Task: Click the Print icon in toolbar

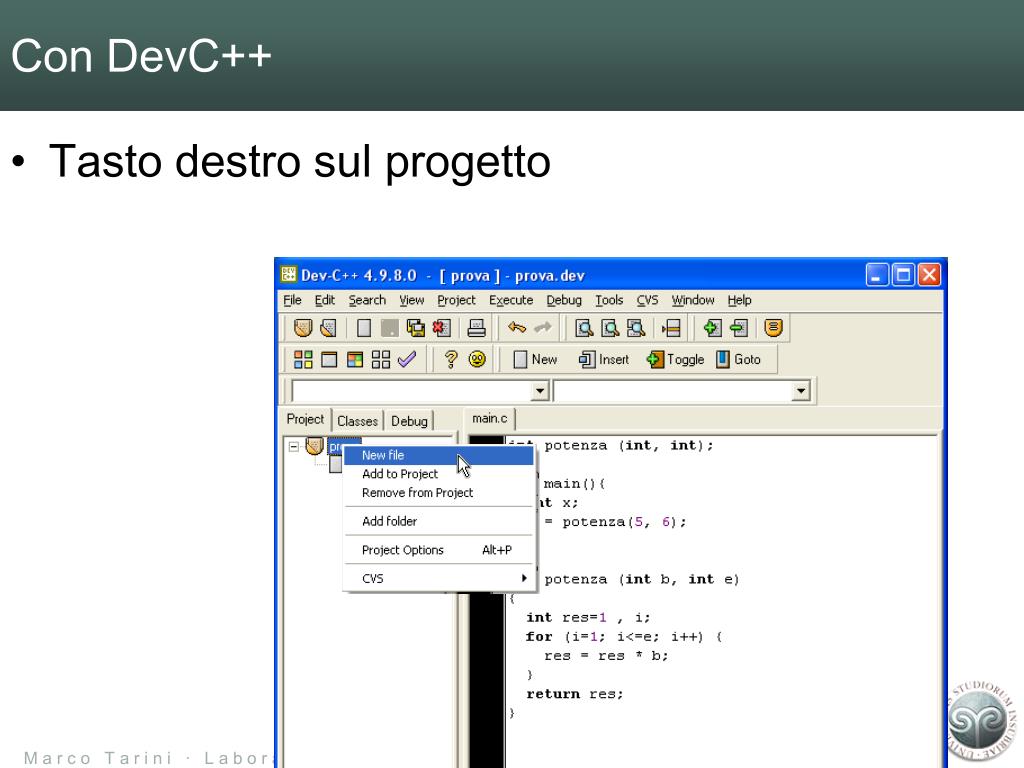Action: click(477, 328)
